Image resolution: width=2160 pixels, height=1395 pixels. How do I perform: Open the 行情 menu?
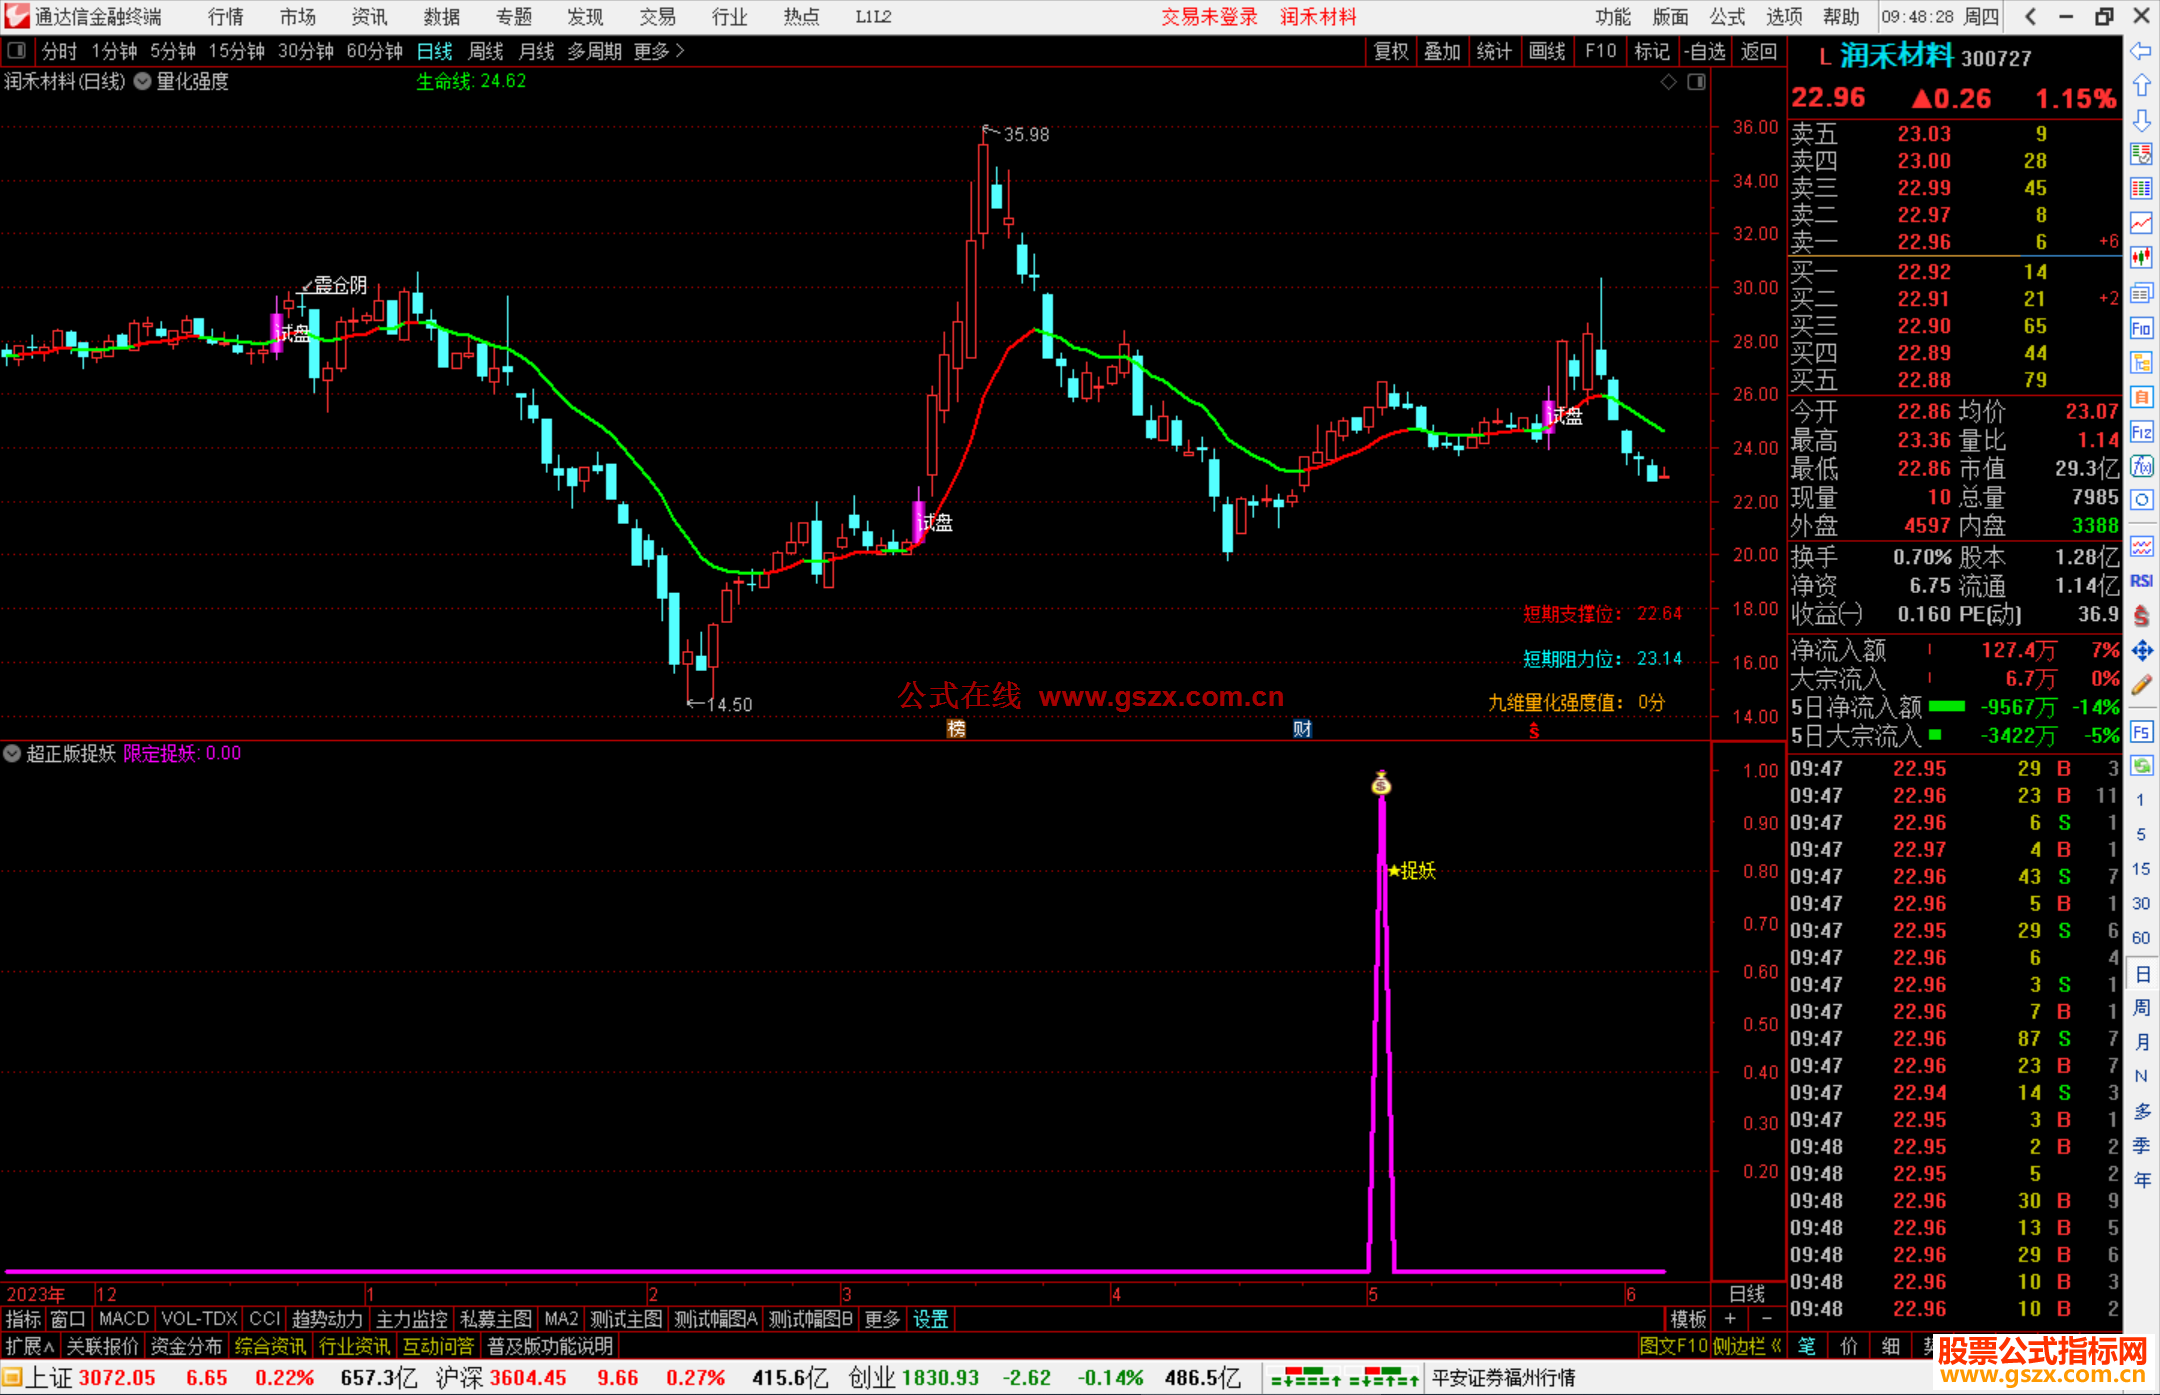pyautogui.click(x=225, y=16)
